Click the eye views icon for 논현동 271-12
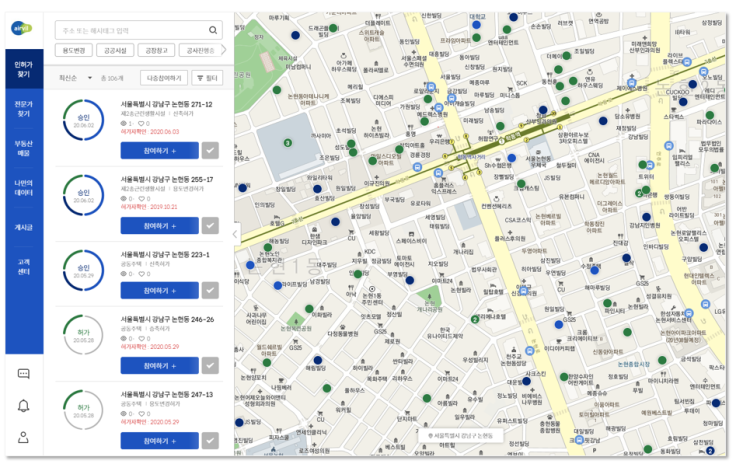The image size is (743, 471). pos(124,123)
